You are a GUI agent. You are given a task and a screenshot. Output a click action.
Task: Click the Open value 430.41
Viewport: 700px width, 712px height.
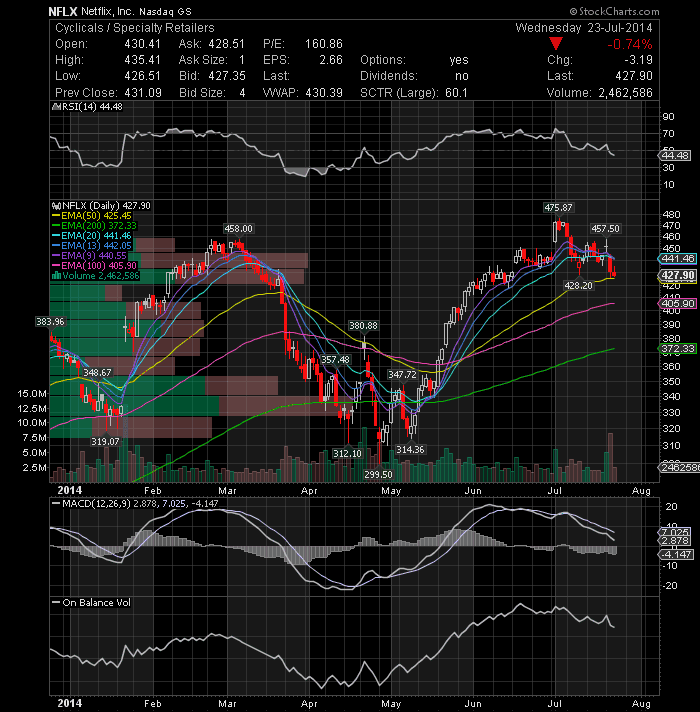coord(142,44)
